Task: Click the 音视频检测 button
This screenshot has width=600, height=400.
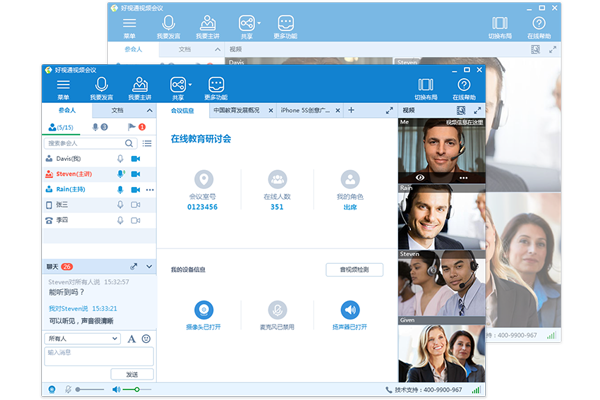Action: tap(354, 270)
